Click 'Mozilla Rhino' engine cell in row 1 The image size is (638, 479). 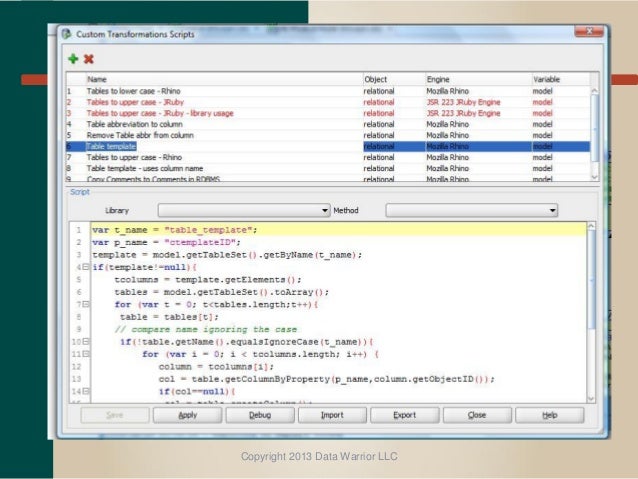pyautogui.click(x=448, y=91)
